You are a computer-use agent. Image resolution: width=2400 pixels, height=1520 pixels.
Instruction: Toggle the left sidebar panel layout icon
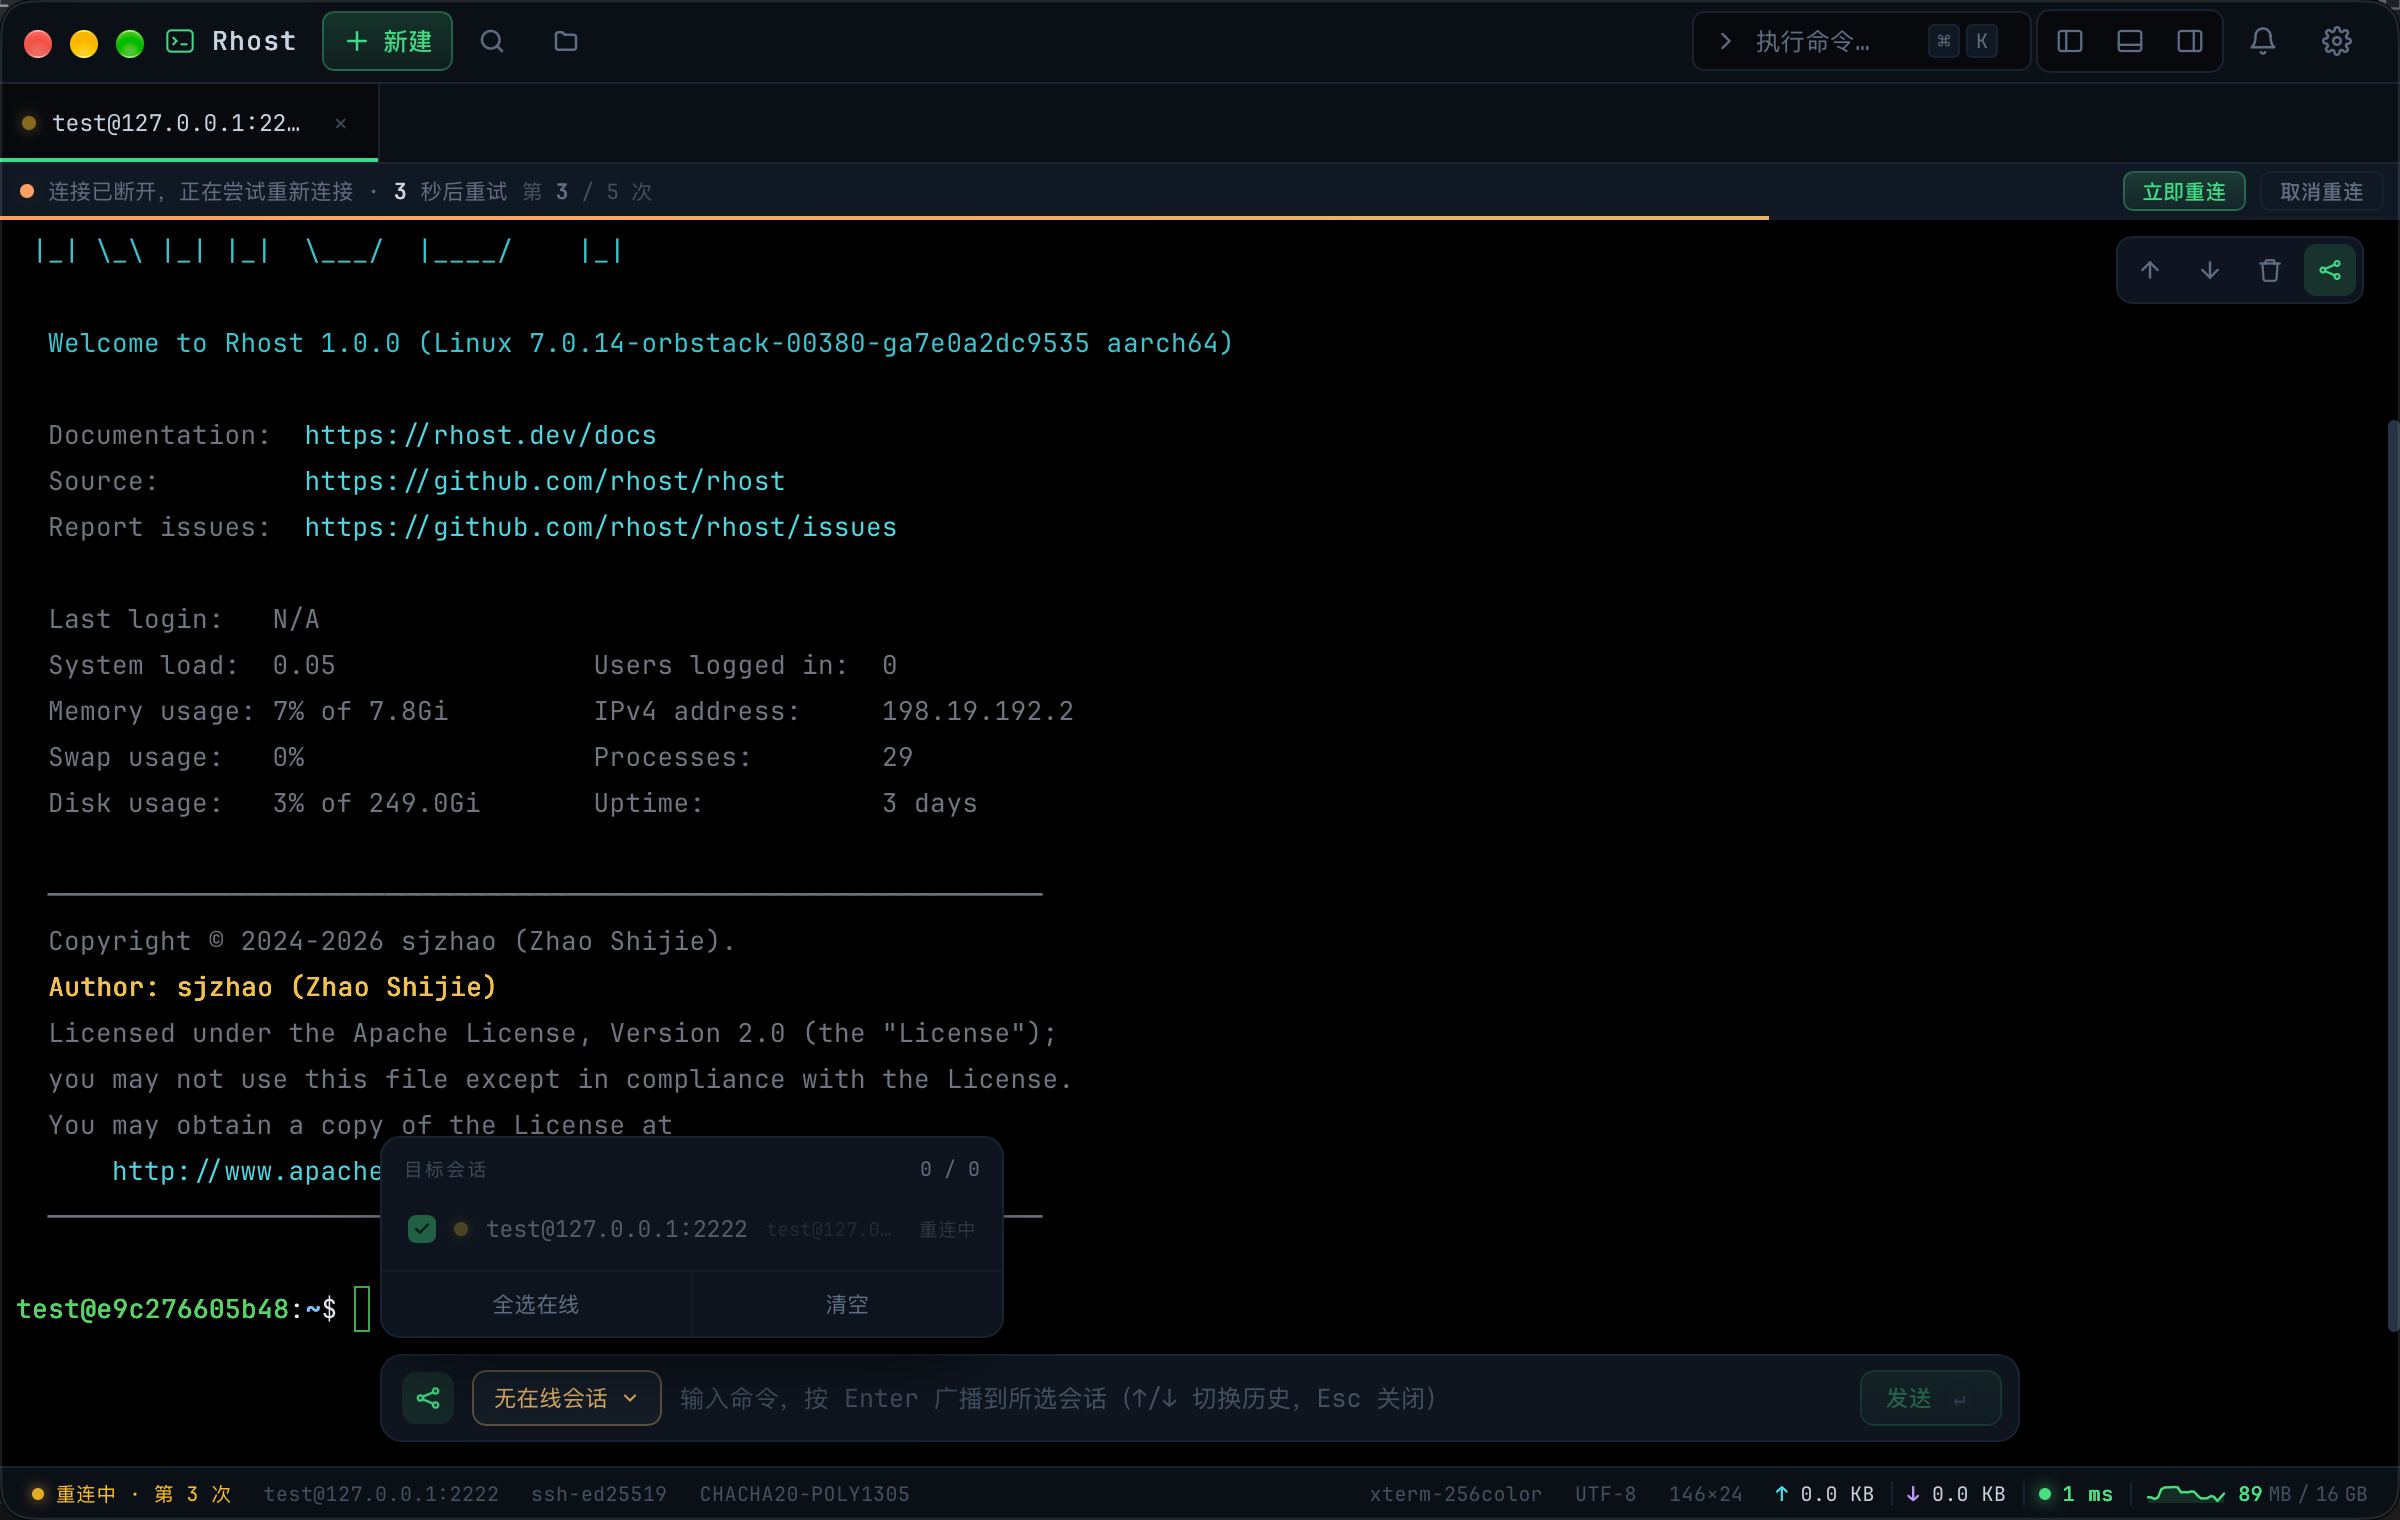click(x=2070, y=41)
